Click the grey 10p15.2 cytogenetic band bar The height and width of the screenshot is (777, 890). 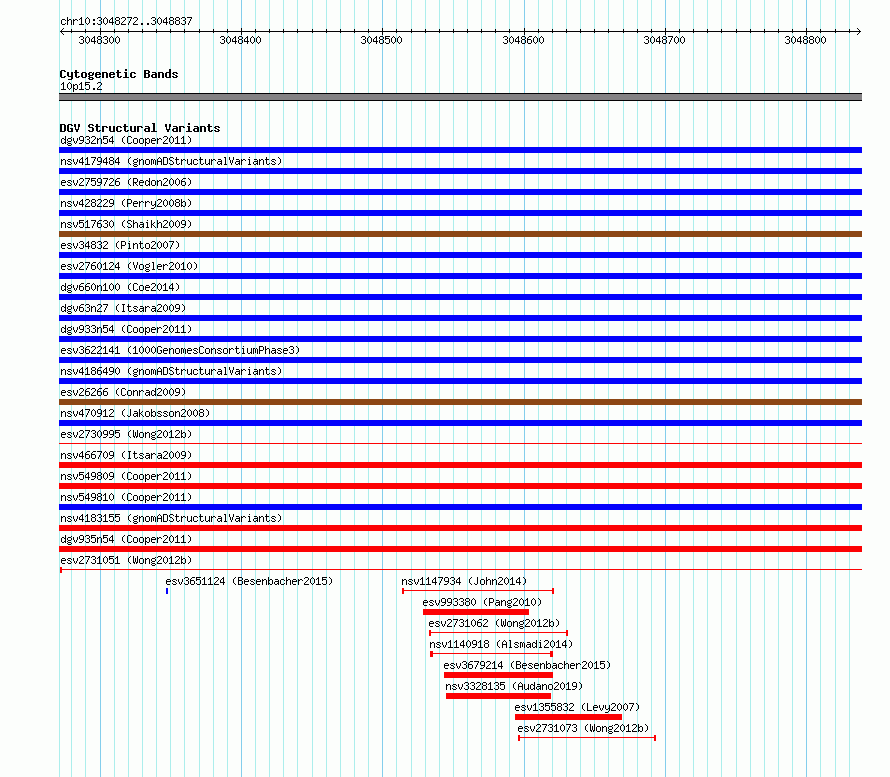[x=460, y=97]
